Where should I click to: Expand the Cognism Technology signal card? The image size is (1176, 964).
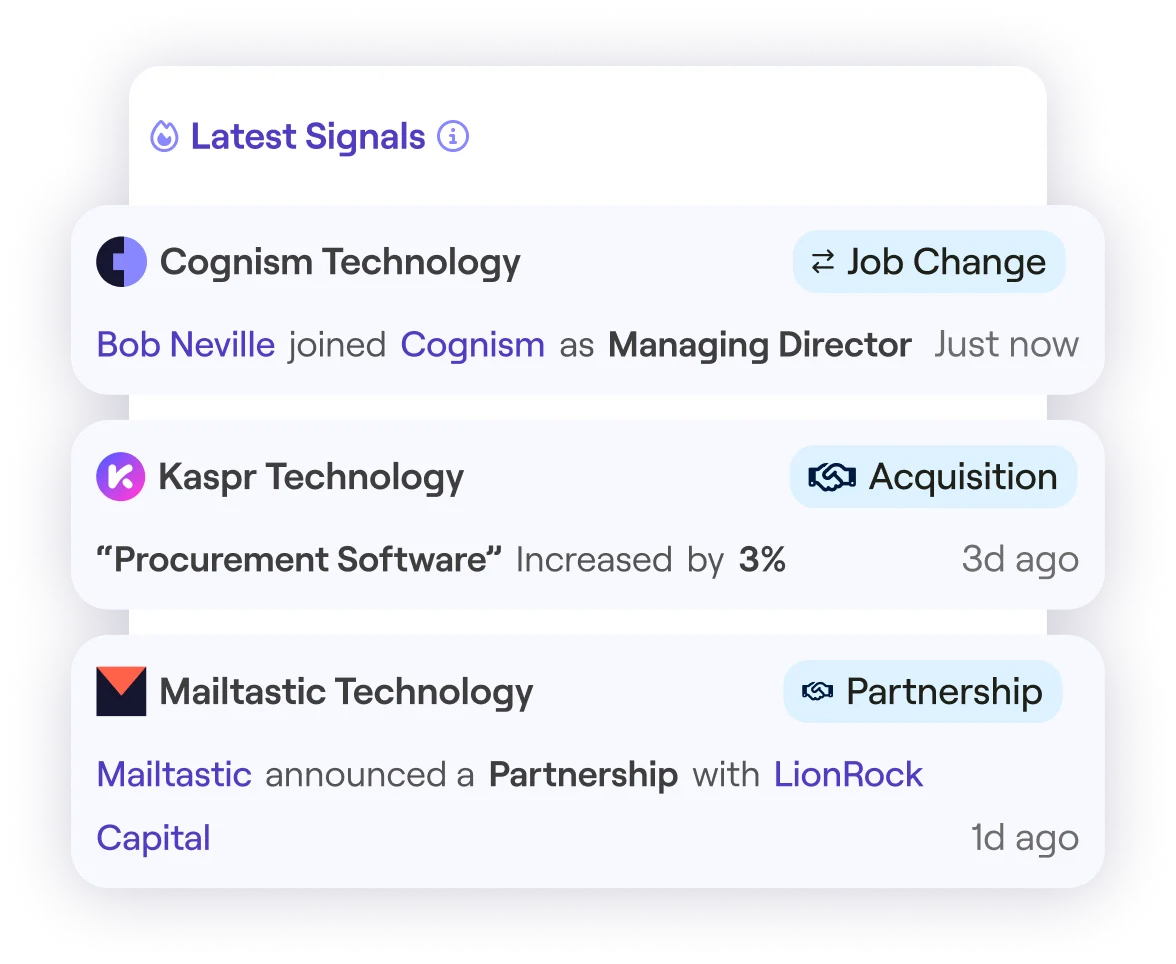(588, 300)
